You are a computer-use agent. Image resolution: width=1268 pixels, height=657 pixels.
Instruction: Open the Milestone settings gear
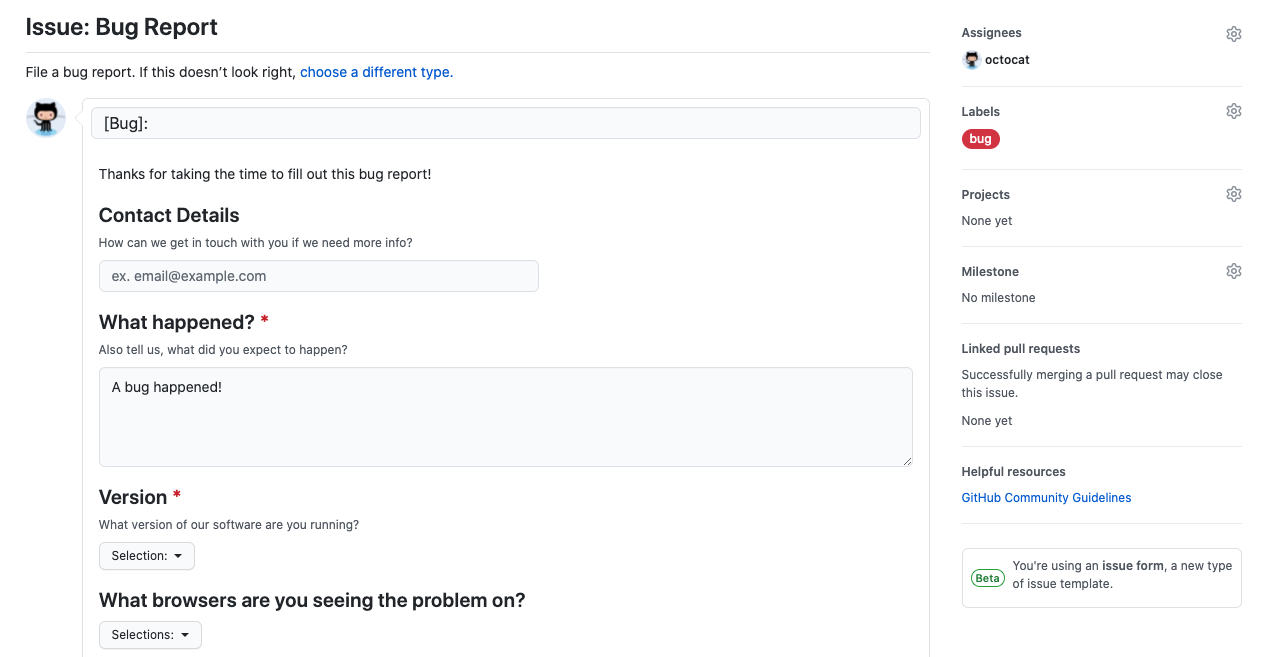1233,270
